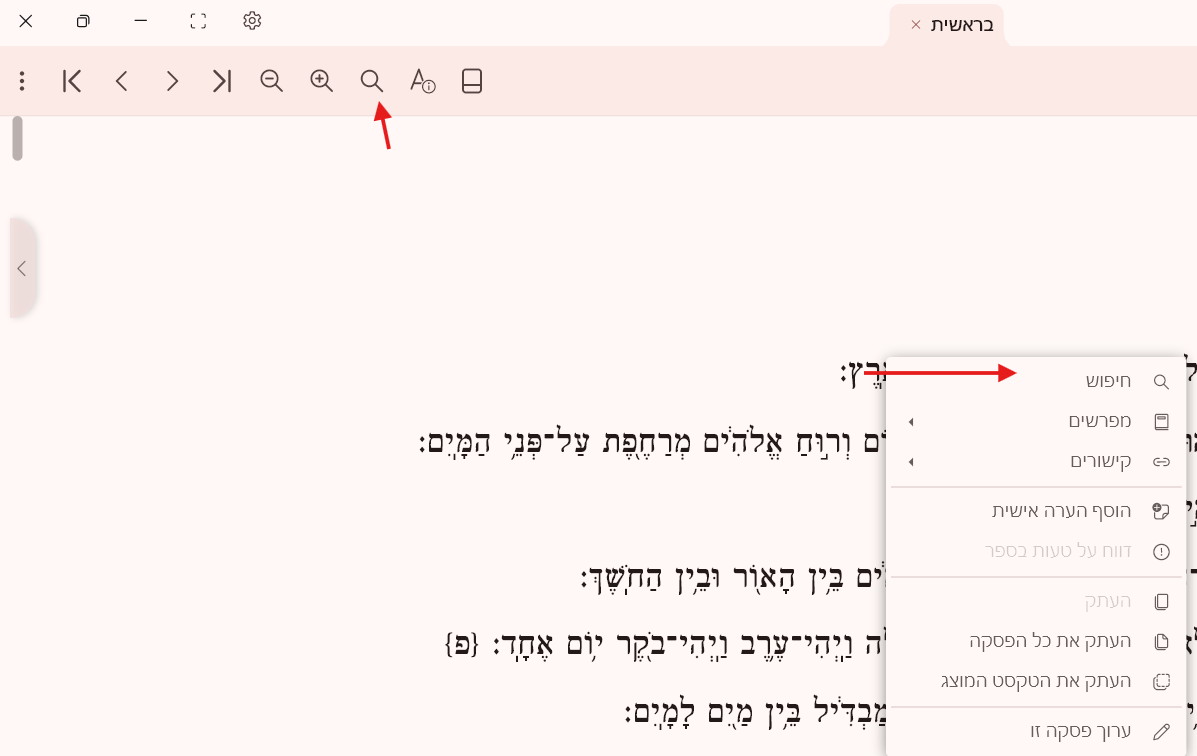1197x756 pixels.
Task: Click the search magnifier icon in toolbar
Action: point(372,81)
